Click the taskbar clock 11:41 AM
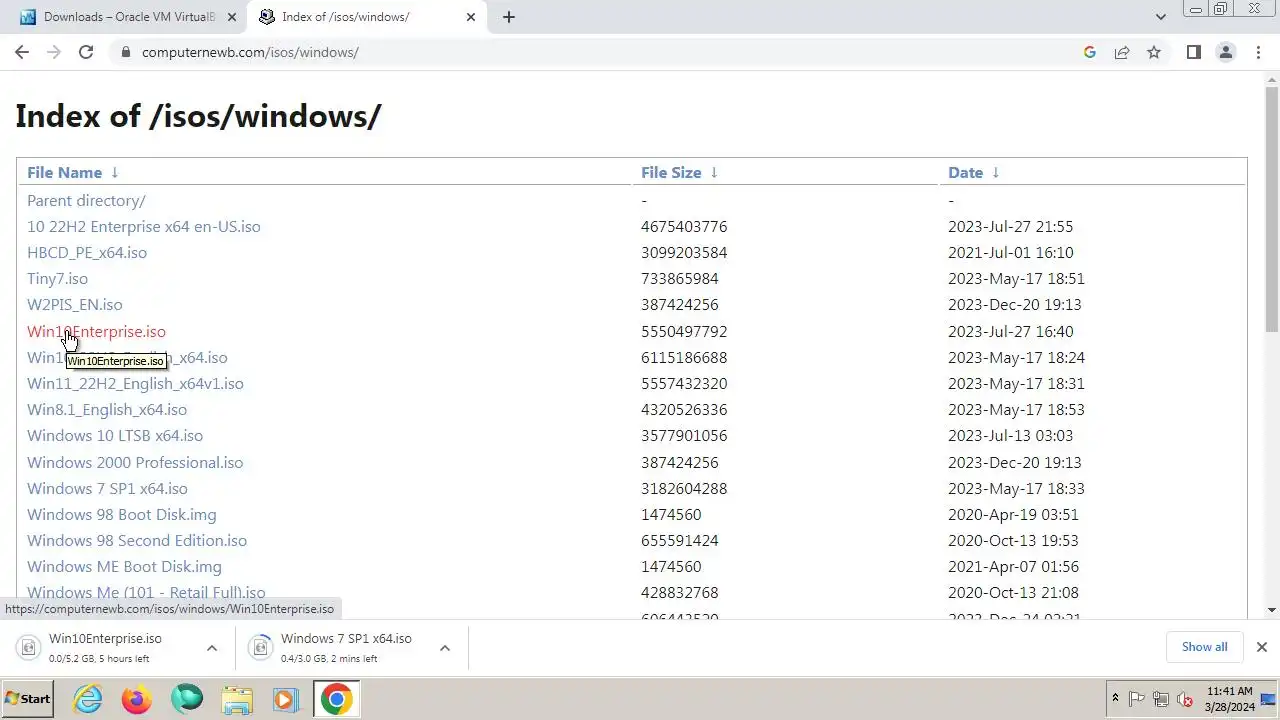The width and height of the screenshot is (1280, 720). pos(1229,699)
